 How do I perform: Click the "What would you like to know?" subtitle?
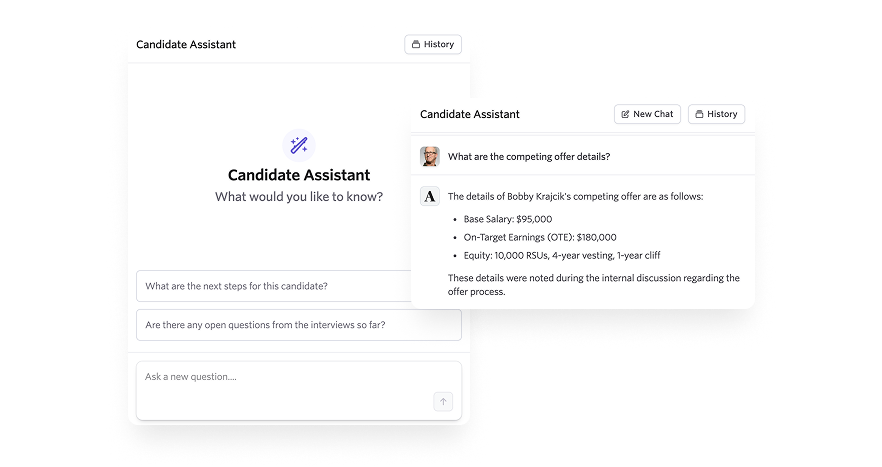coord(298,197)
